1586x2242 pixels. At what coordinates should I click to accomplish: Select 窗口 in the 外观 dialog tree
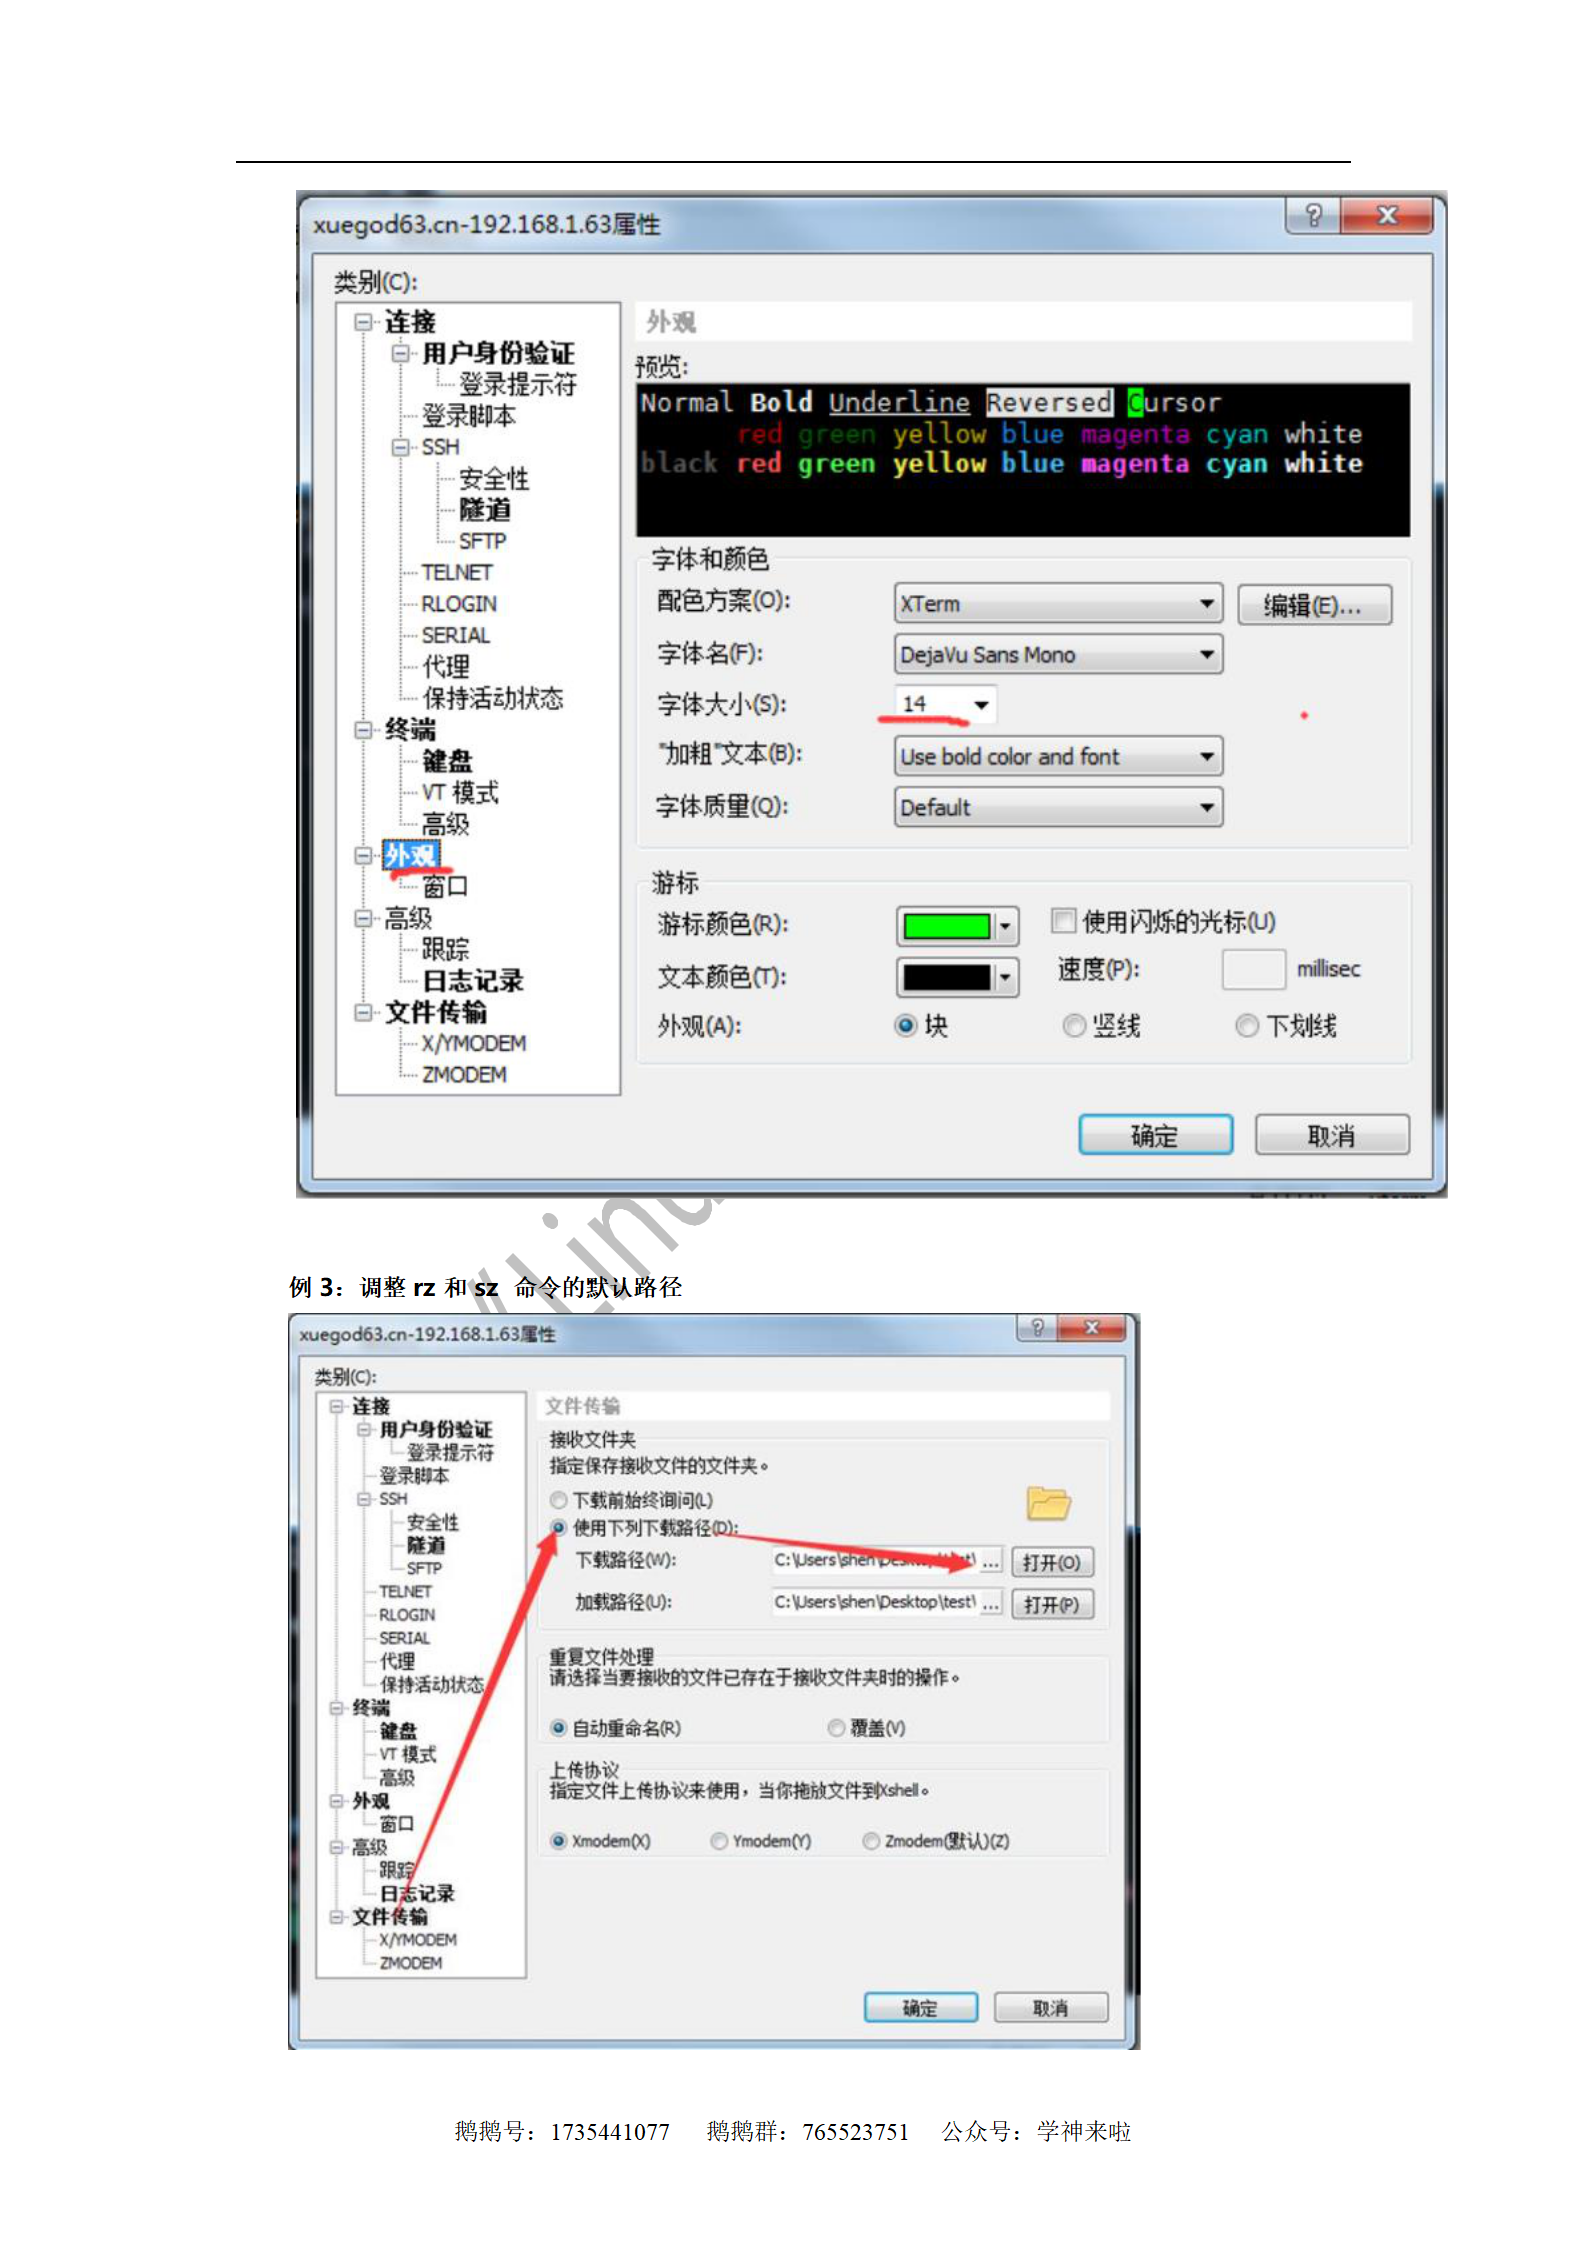(445, 886)
